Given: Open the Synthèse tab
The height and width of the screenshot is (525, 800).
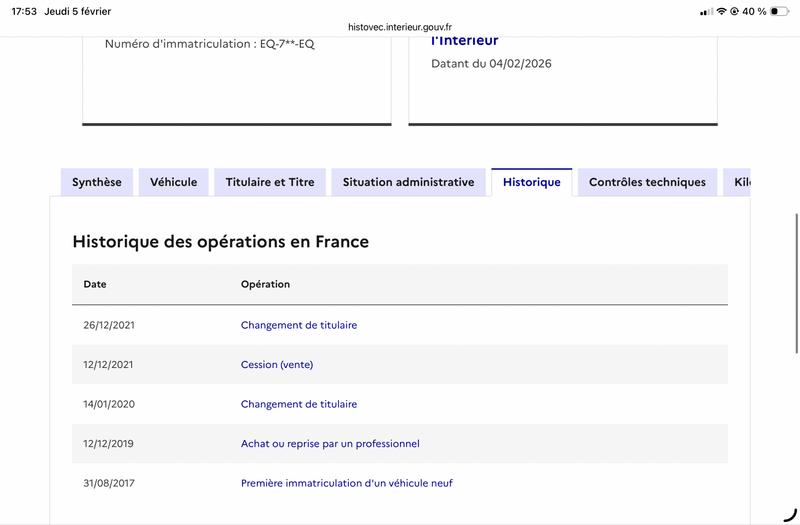Looking at the screenshot, I should [97, 182].
